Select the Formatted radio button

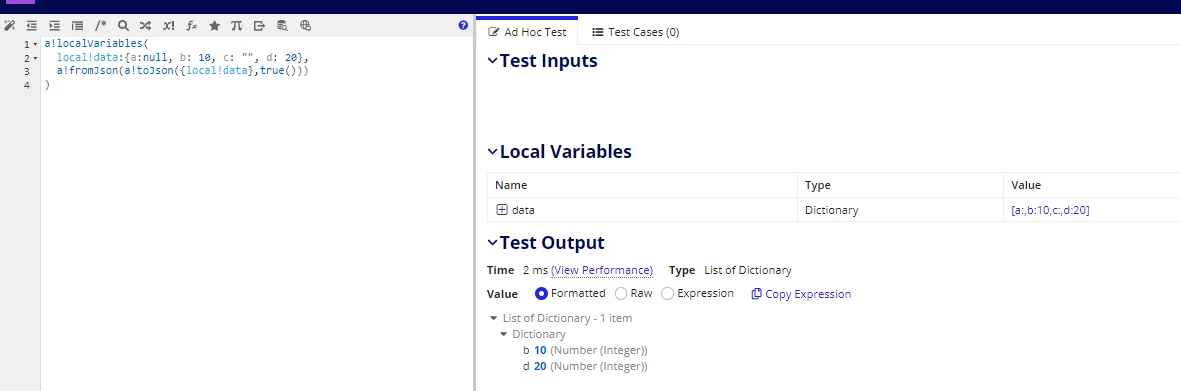coord(541,294)
